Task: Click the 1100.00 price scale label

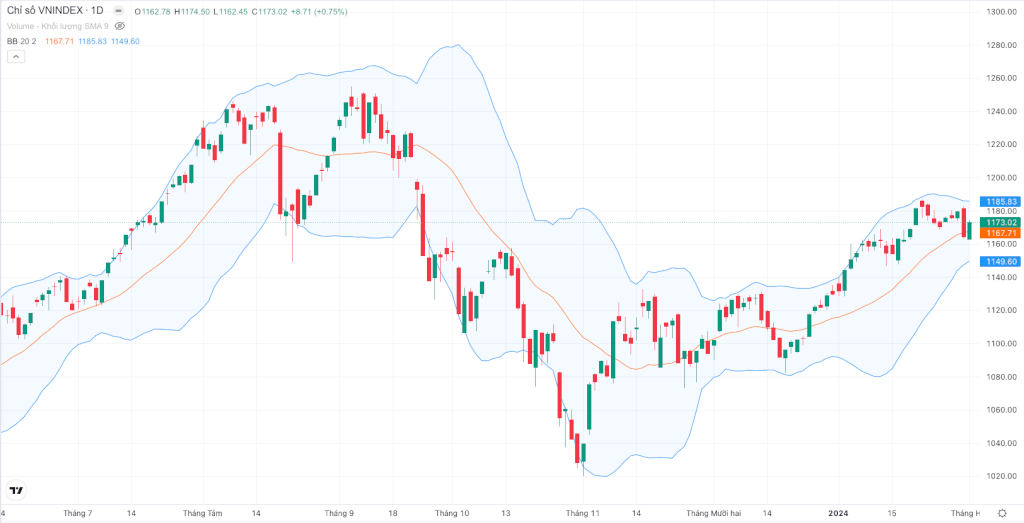Action: click(x=1001, y=343)
